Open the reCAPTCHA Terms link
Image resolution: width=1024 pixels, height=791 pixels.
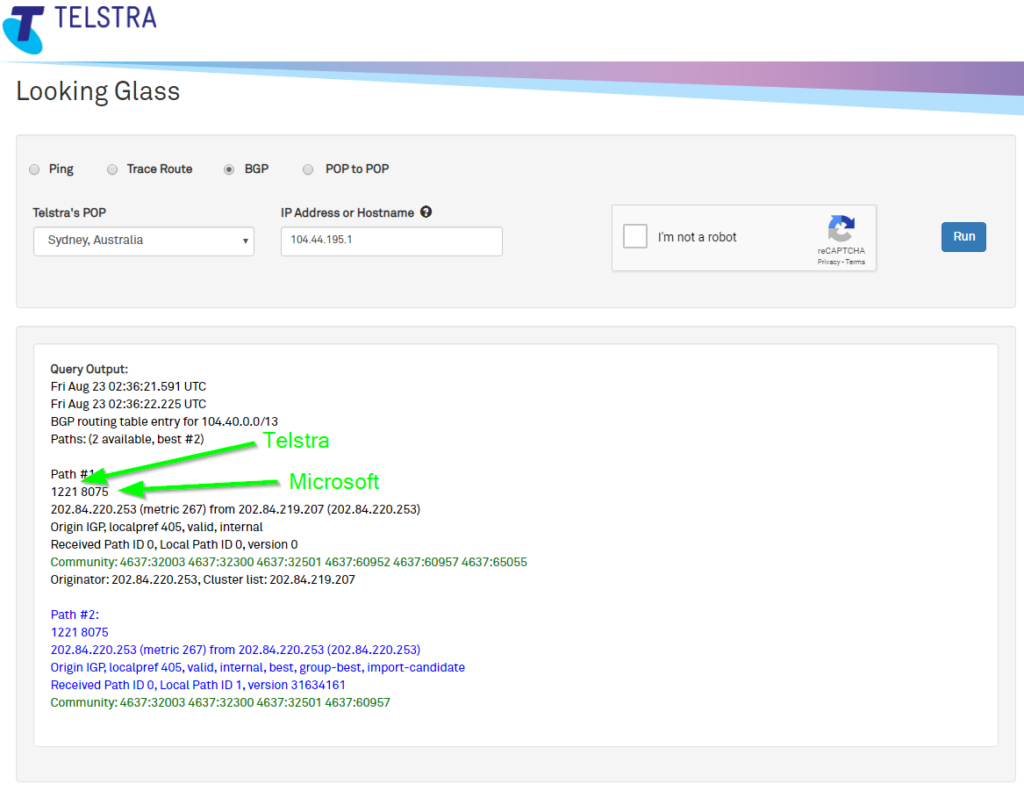856,262
